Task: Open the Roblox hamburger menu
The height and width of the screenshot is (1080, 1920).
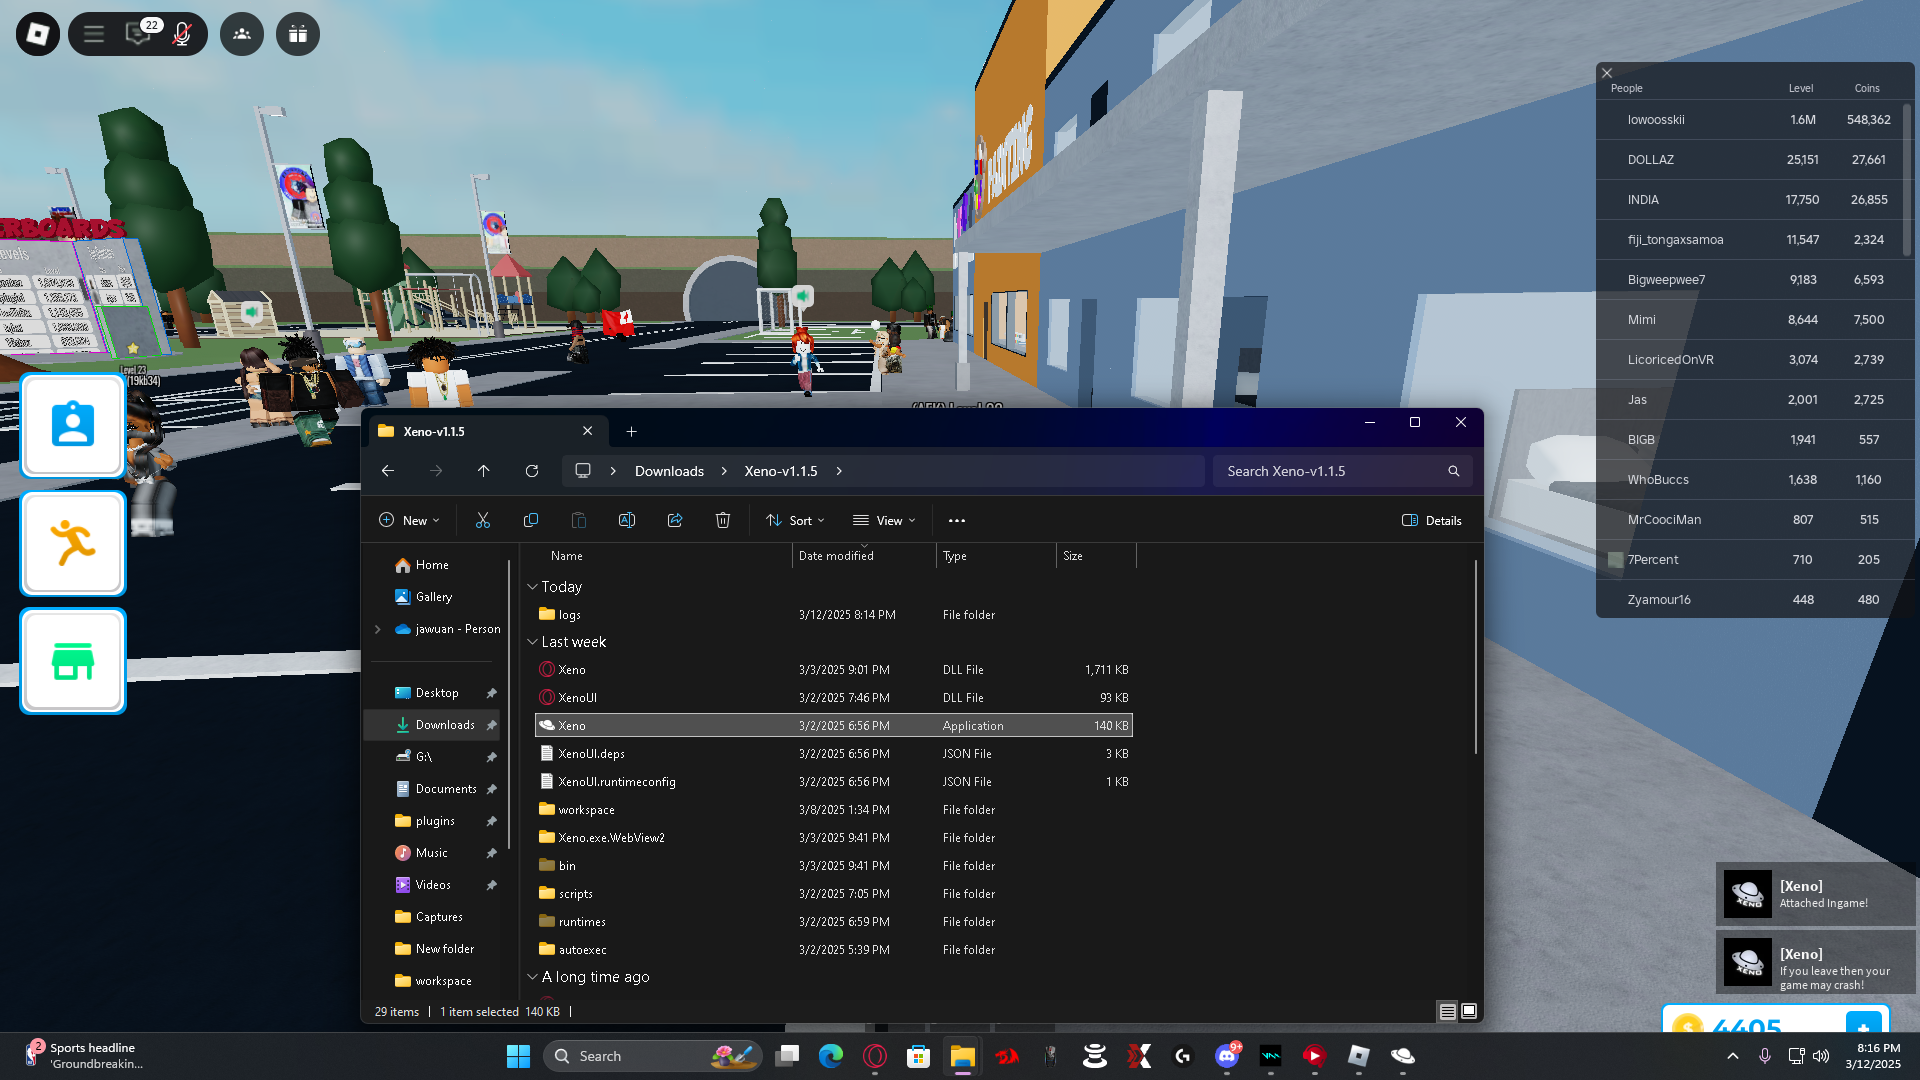Action: pos(94,34)
